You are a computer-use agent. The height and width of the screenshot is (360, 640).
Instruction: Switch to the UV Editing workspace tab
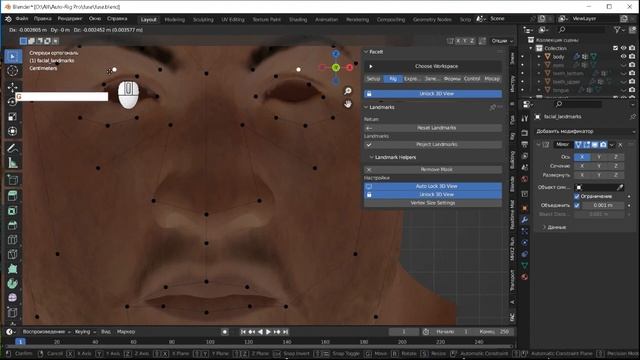click(x=233, y=20)
